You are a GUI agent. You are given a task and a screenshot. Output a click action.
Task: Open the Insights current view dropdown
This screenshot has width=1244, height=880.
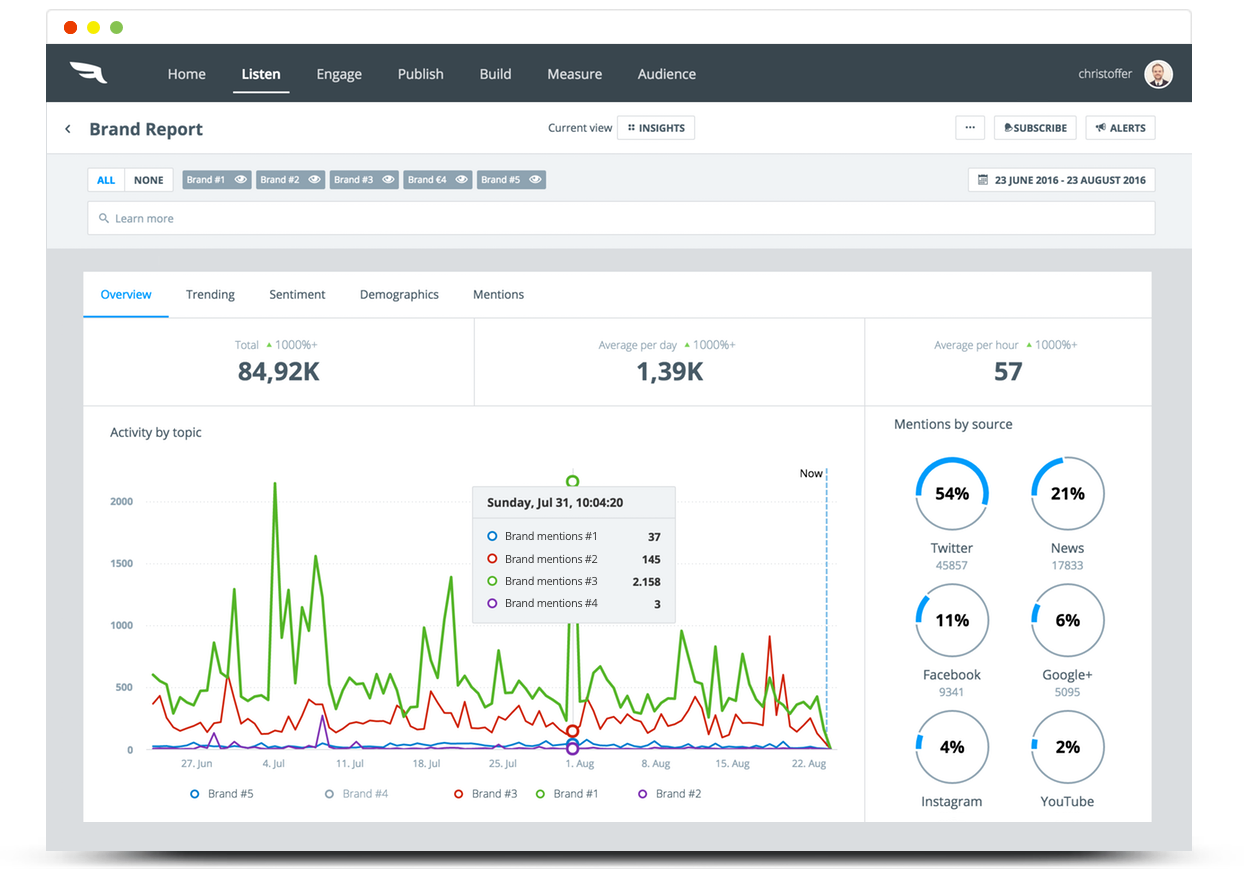point(656,128)
